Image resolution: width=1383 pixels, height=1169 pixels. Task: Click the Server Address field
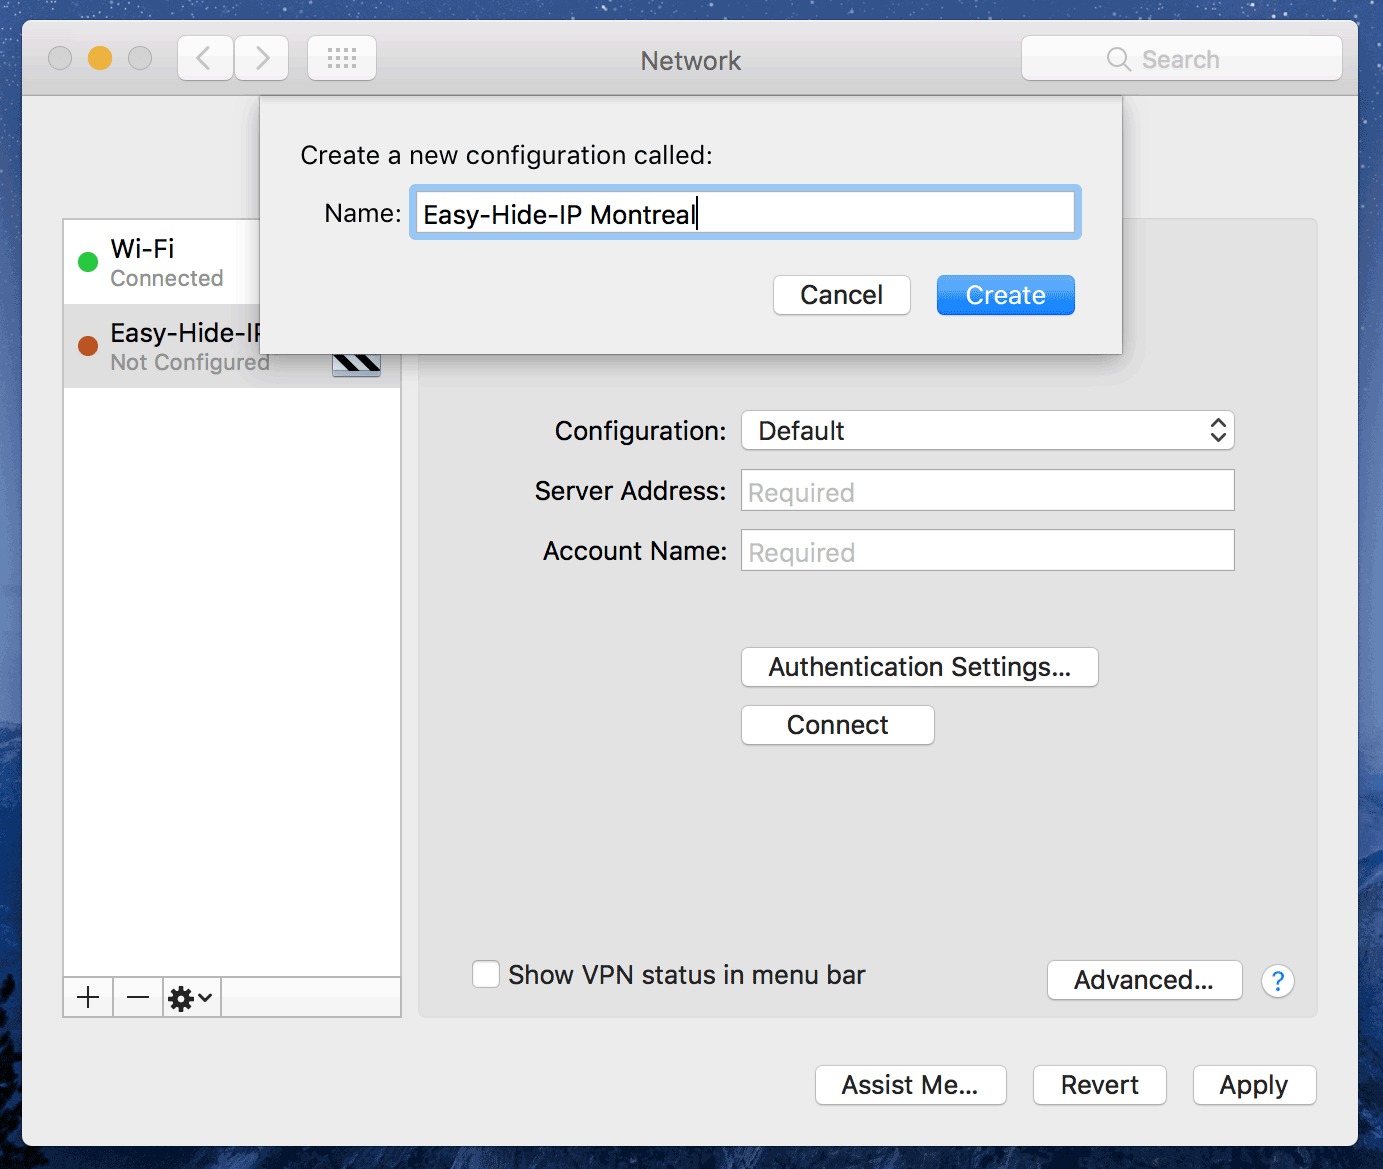click(x=988, y=491)
